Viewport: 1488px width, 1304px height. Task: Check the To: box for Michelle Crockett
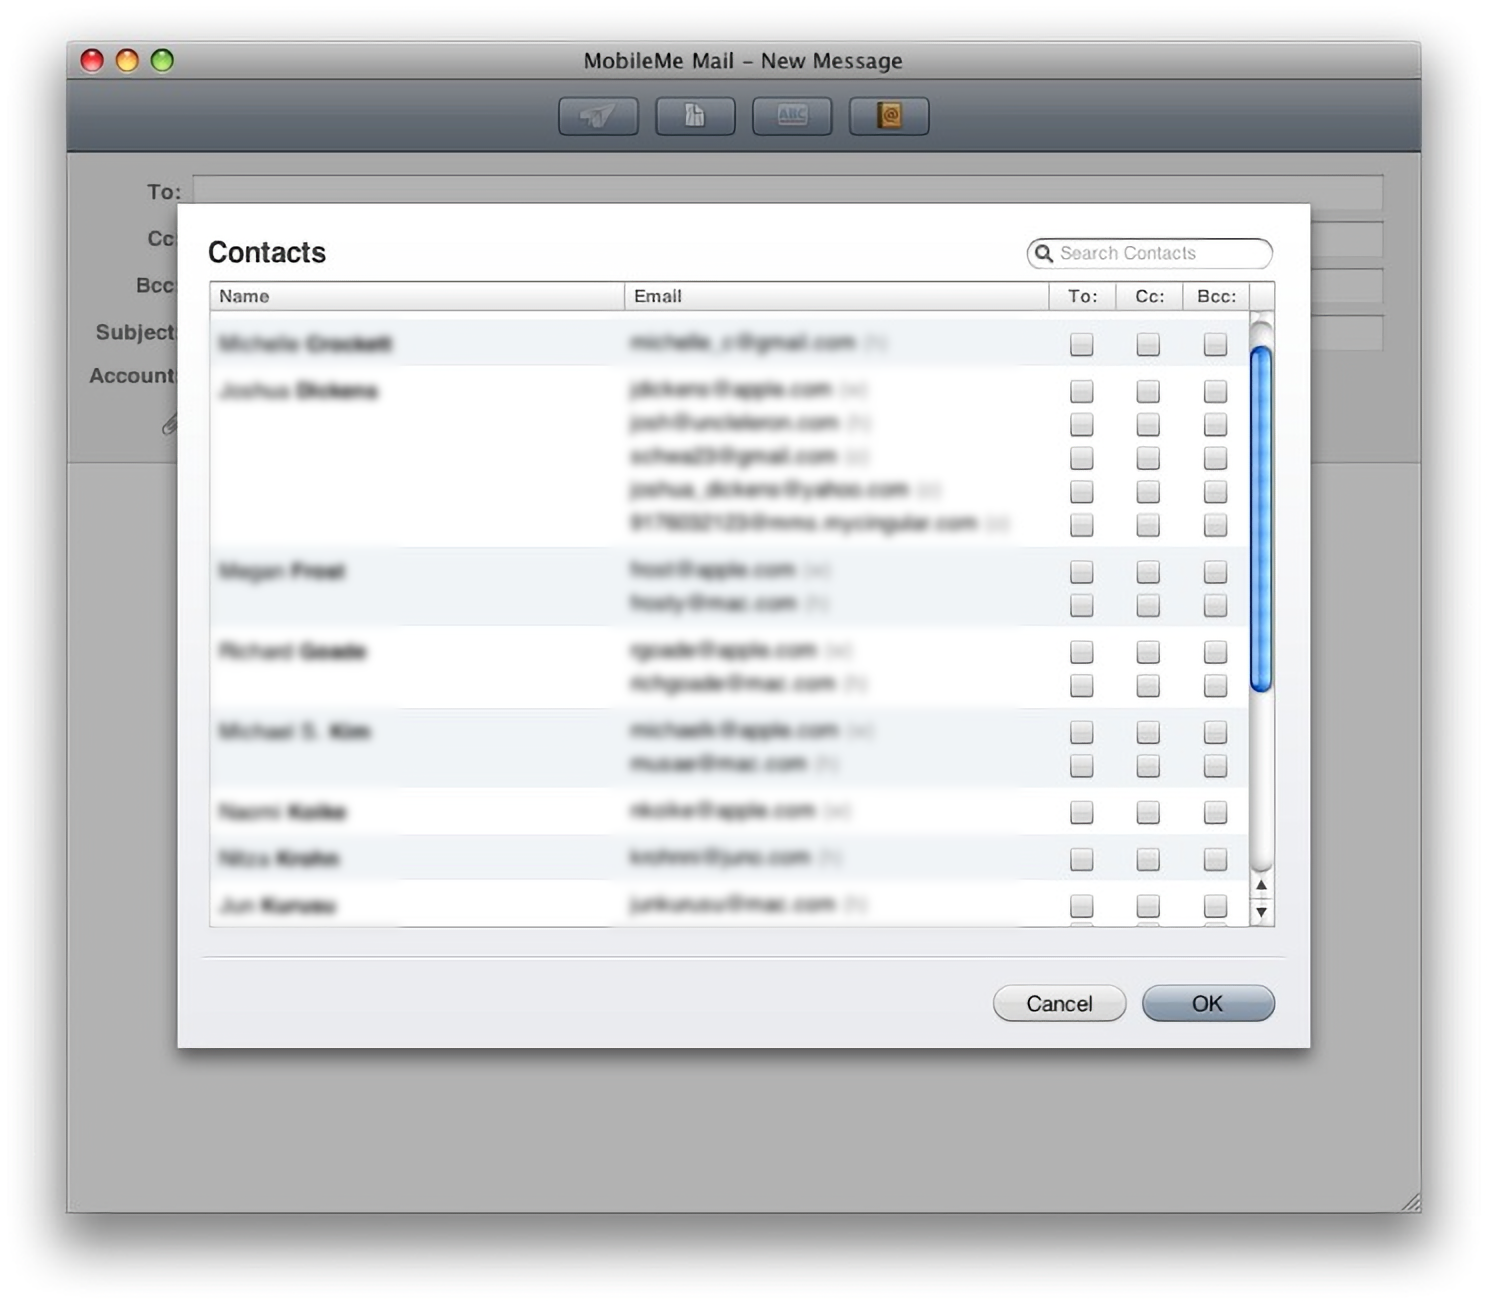pyautogui.click(x=1080, y=344)
